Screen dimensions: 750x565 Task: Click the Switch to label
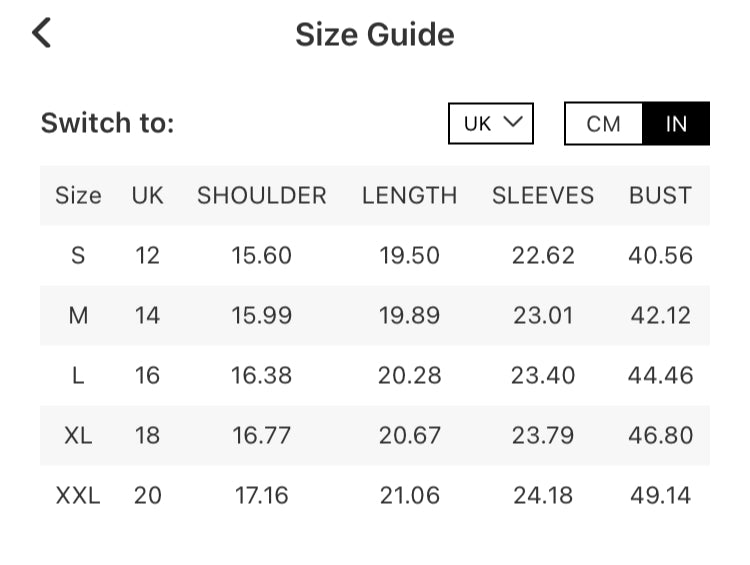107,124
